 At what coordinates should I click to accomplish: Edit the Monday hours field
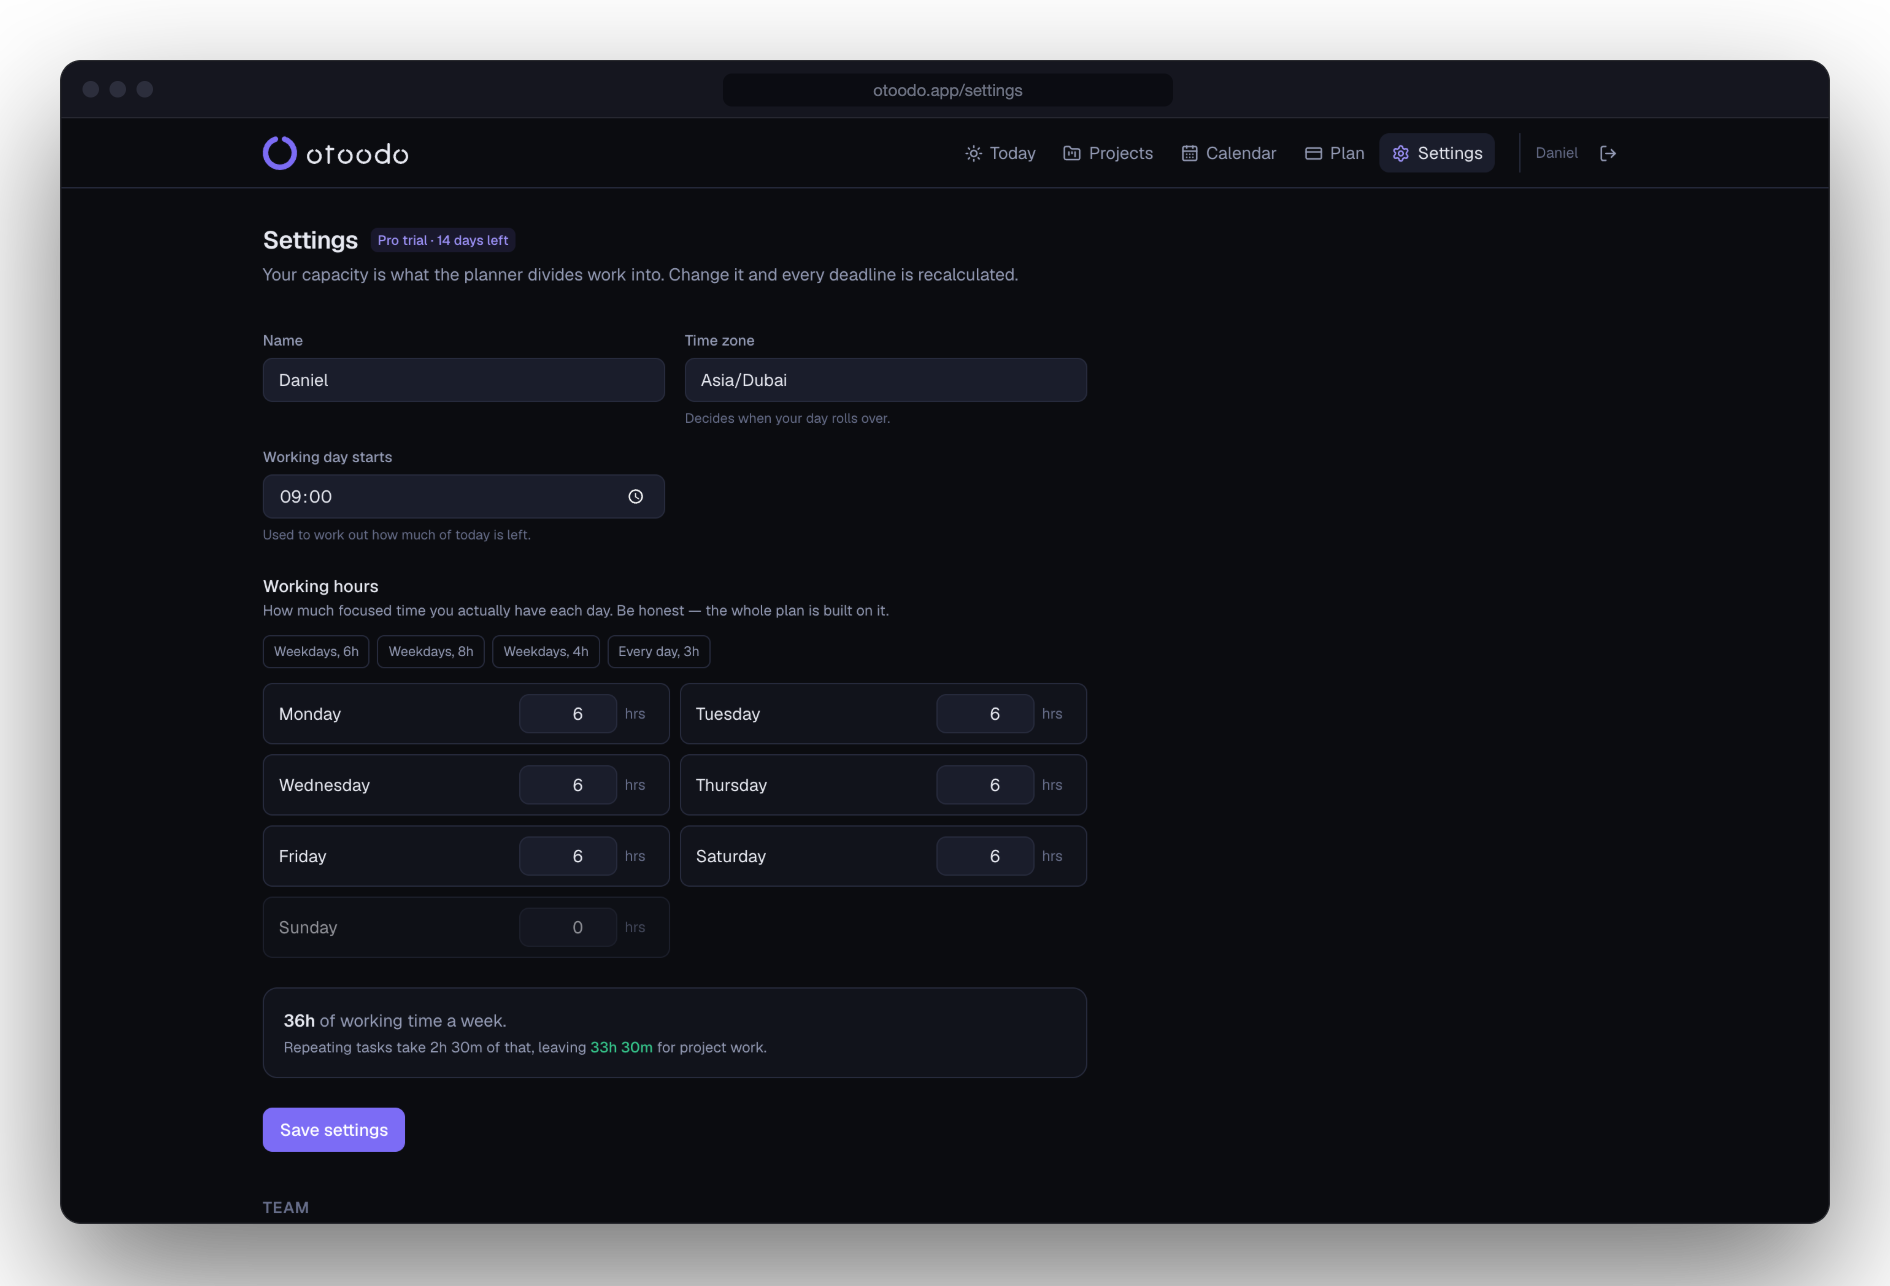(568, 714)
